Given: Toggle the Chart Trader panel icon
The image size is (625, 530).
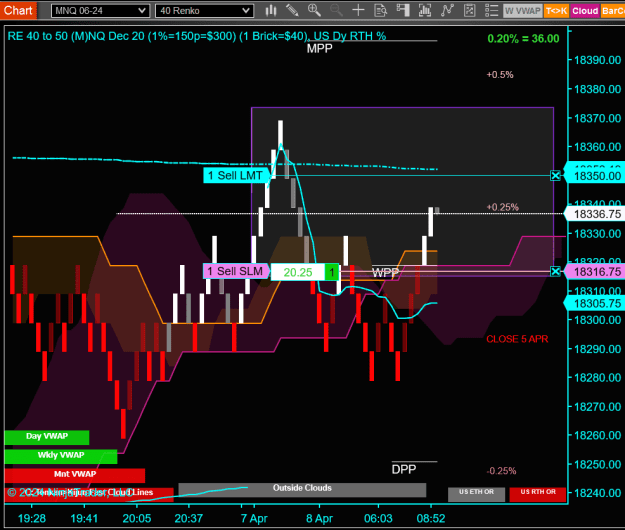Looking at the screenshot, I should (x=403, y=11).
